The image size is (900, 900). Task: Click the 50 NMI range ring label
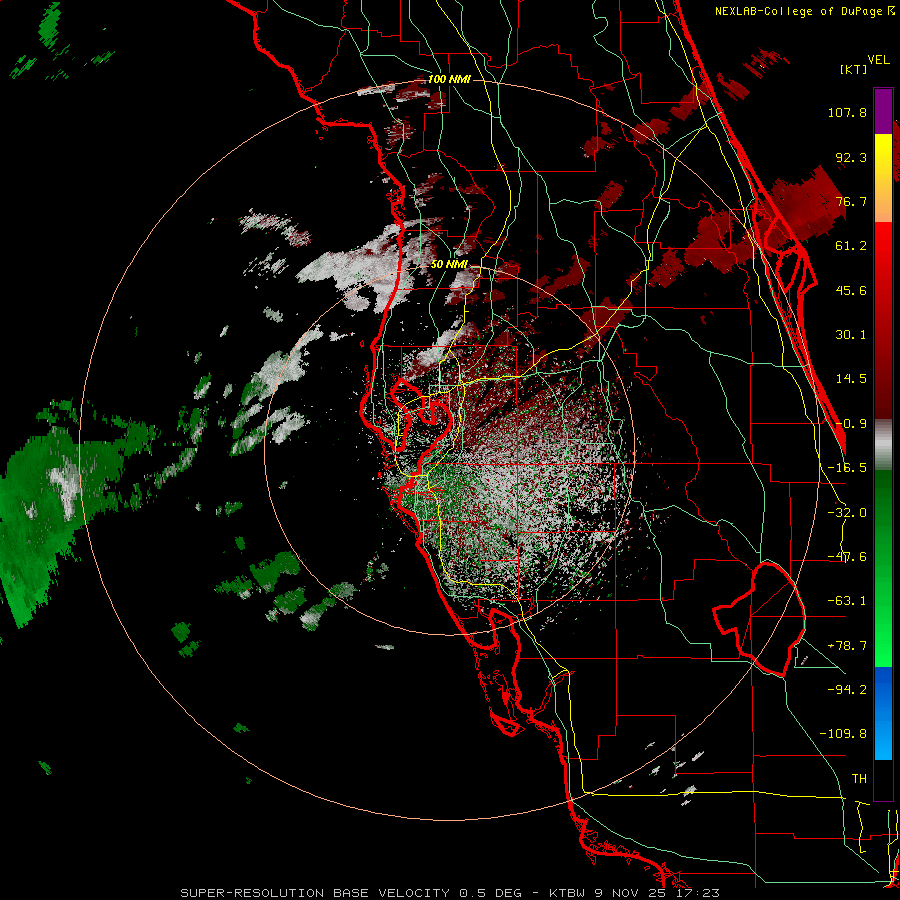tap(449, 265)
